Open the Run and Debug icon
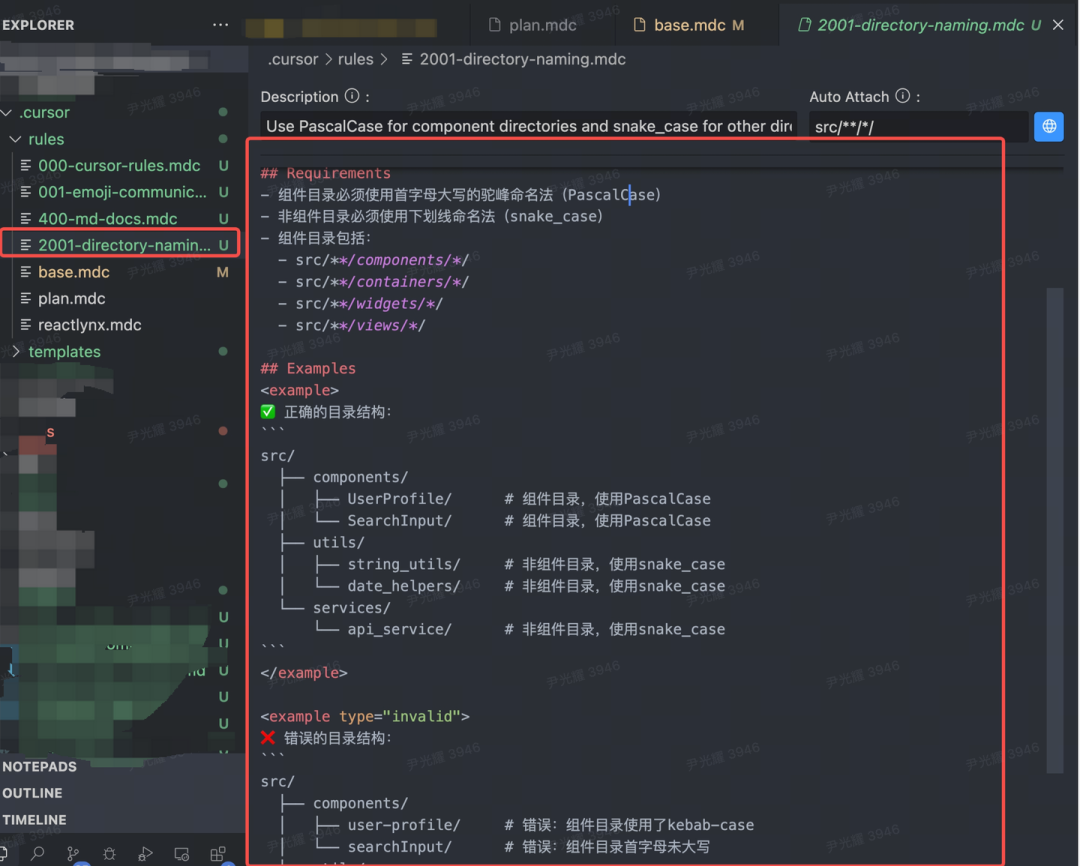This screenshot has width=1080, height=866. [145, 854]
